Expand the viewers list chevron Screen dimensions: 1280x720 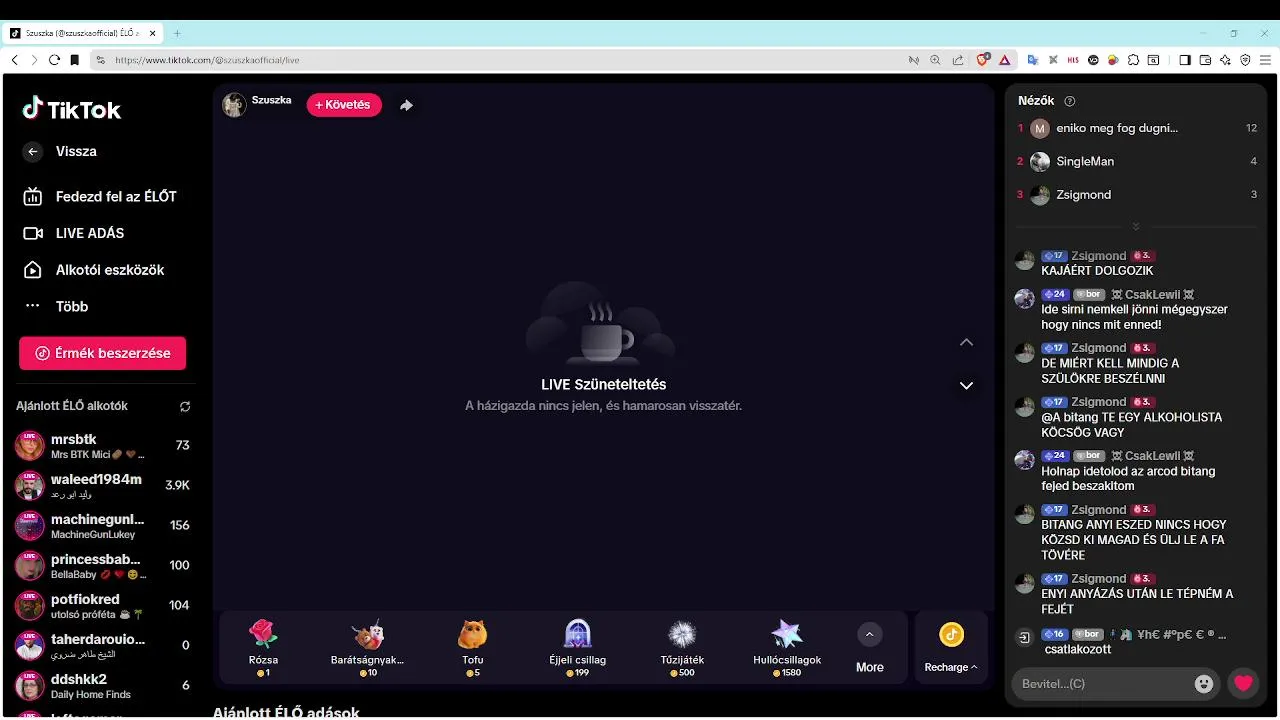point(1136,227)
